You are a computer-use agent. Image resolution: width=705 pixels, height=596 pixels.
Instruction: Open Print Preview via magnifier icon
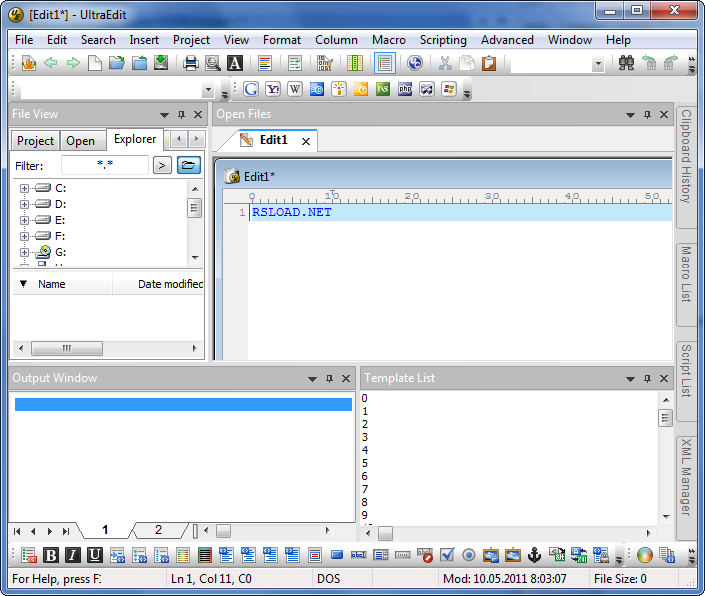(x=213, y=63)
